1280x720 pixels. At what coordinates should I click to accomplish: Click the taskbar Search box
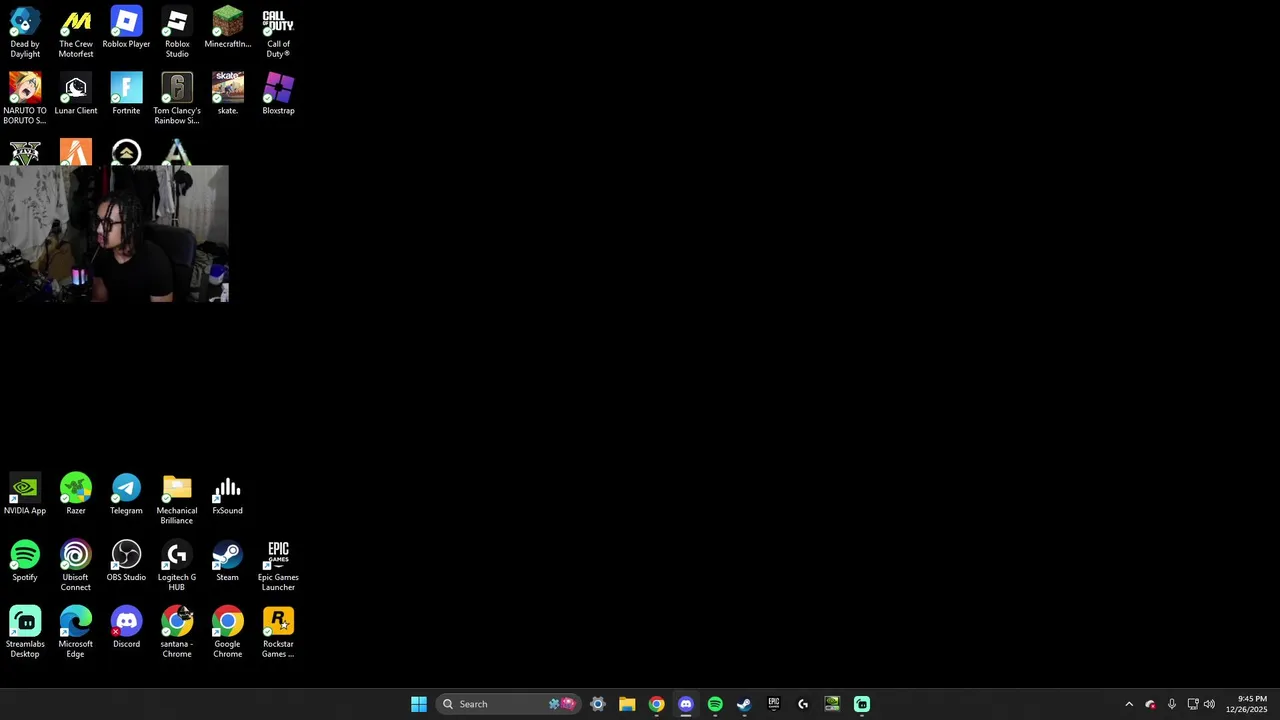pos(510,704)
